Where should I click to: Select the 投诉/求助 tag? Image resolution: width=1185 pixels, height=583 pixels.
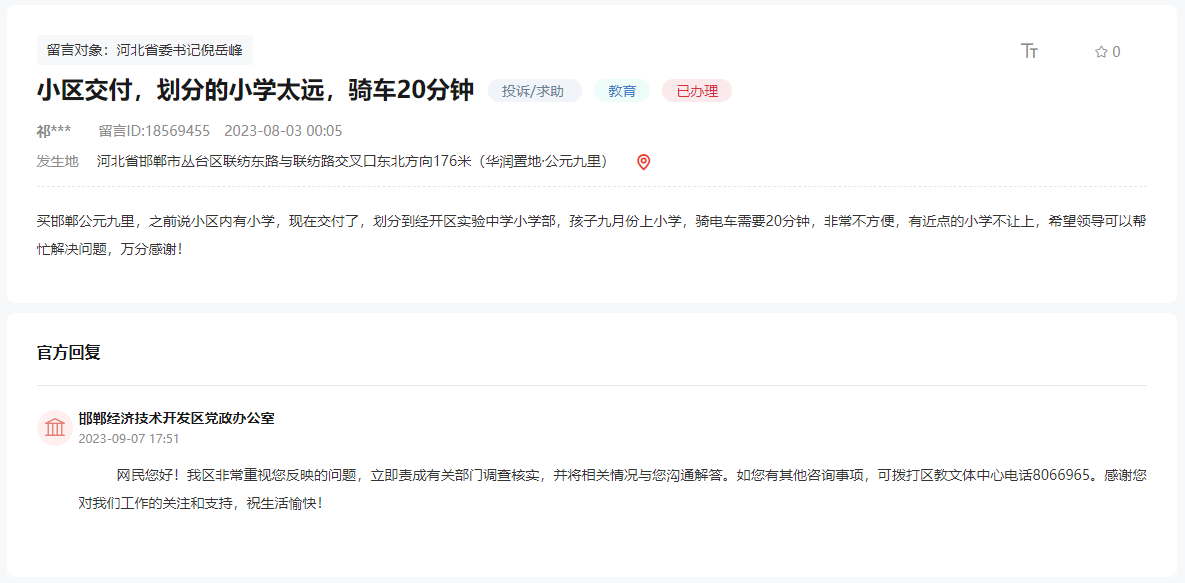[535, 91]
